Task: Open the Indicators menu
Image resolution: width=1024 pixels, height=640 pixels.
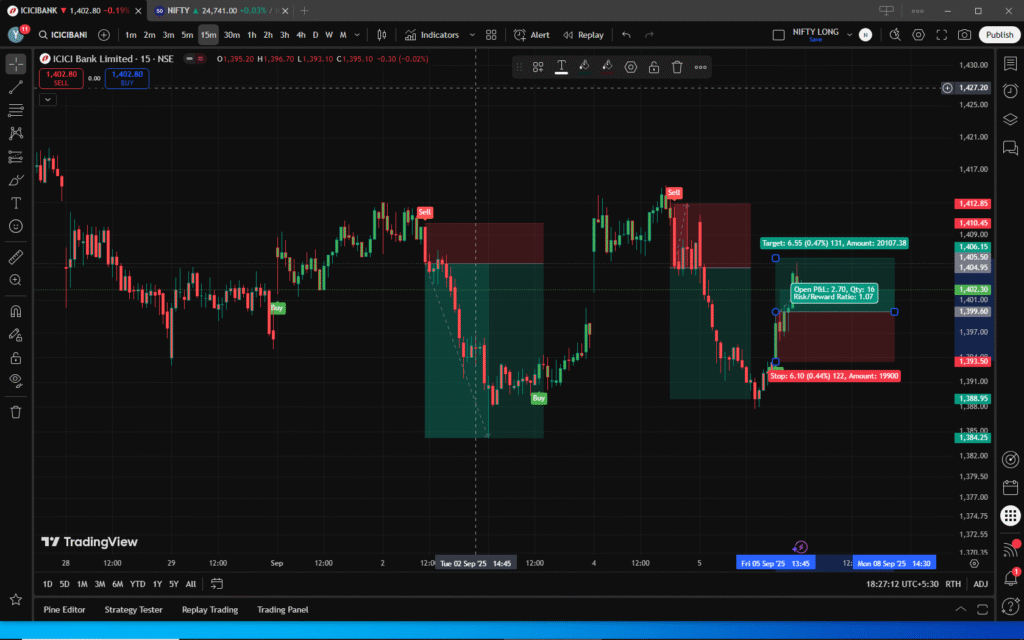Action: 432,35
